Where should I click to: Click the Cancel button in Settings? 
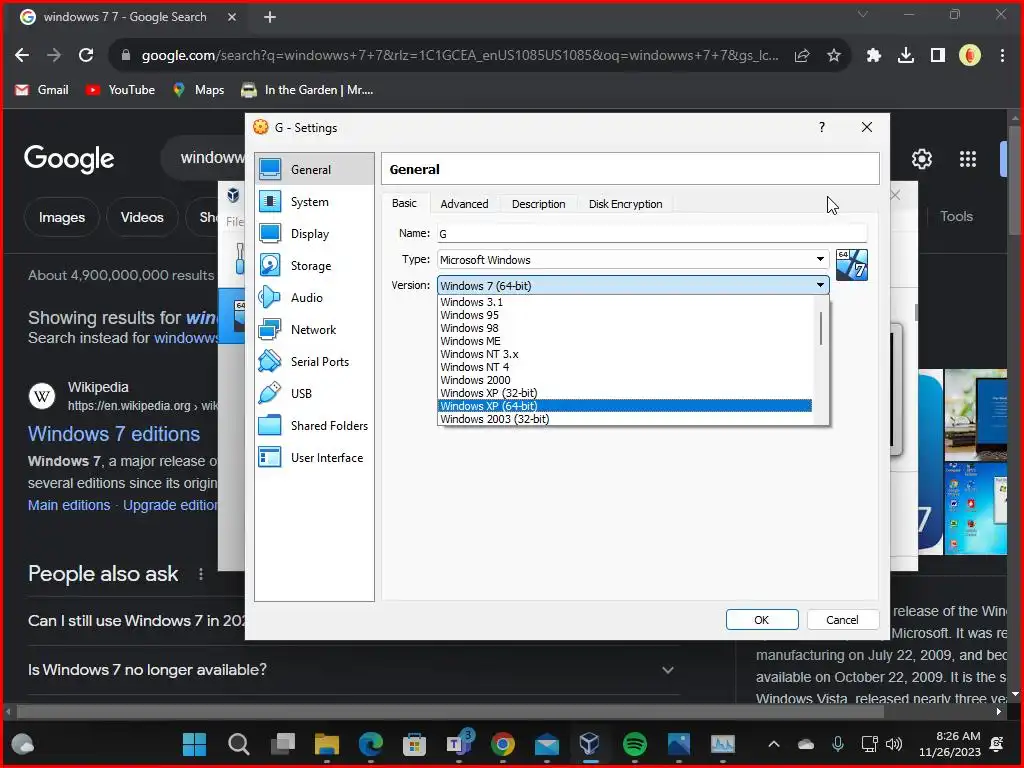tap(842, 620)
